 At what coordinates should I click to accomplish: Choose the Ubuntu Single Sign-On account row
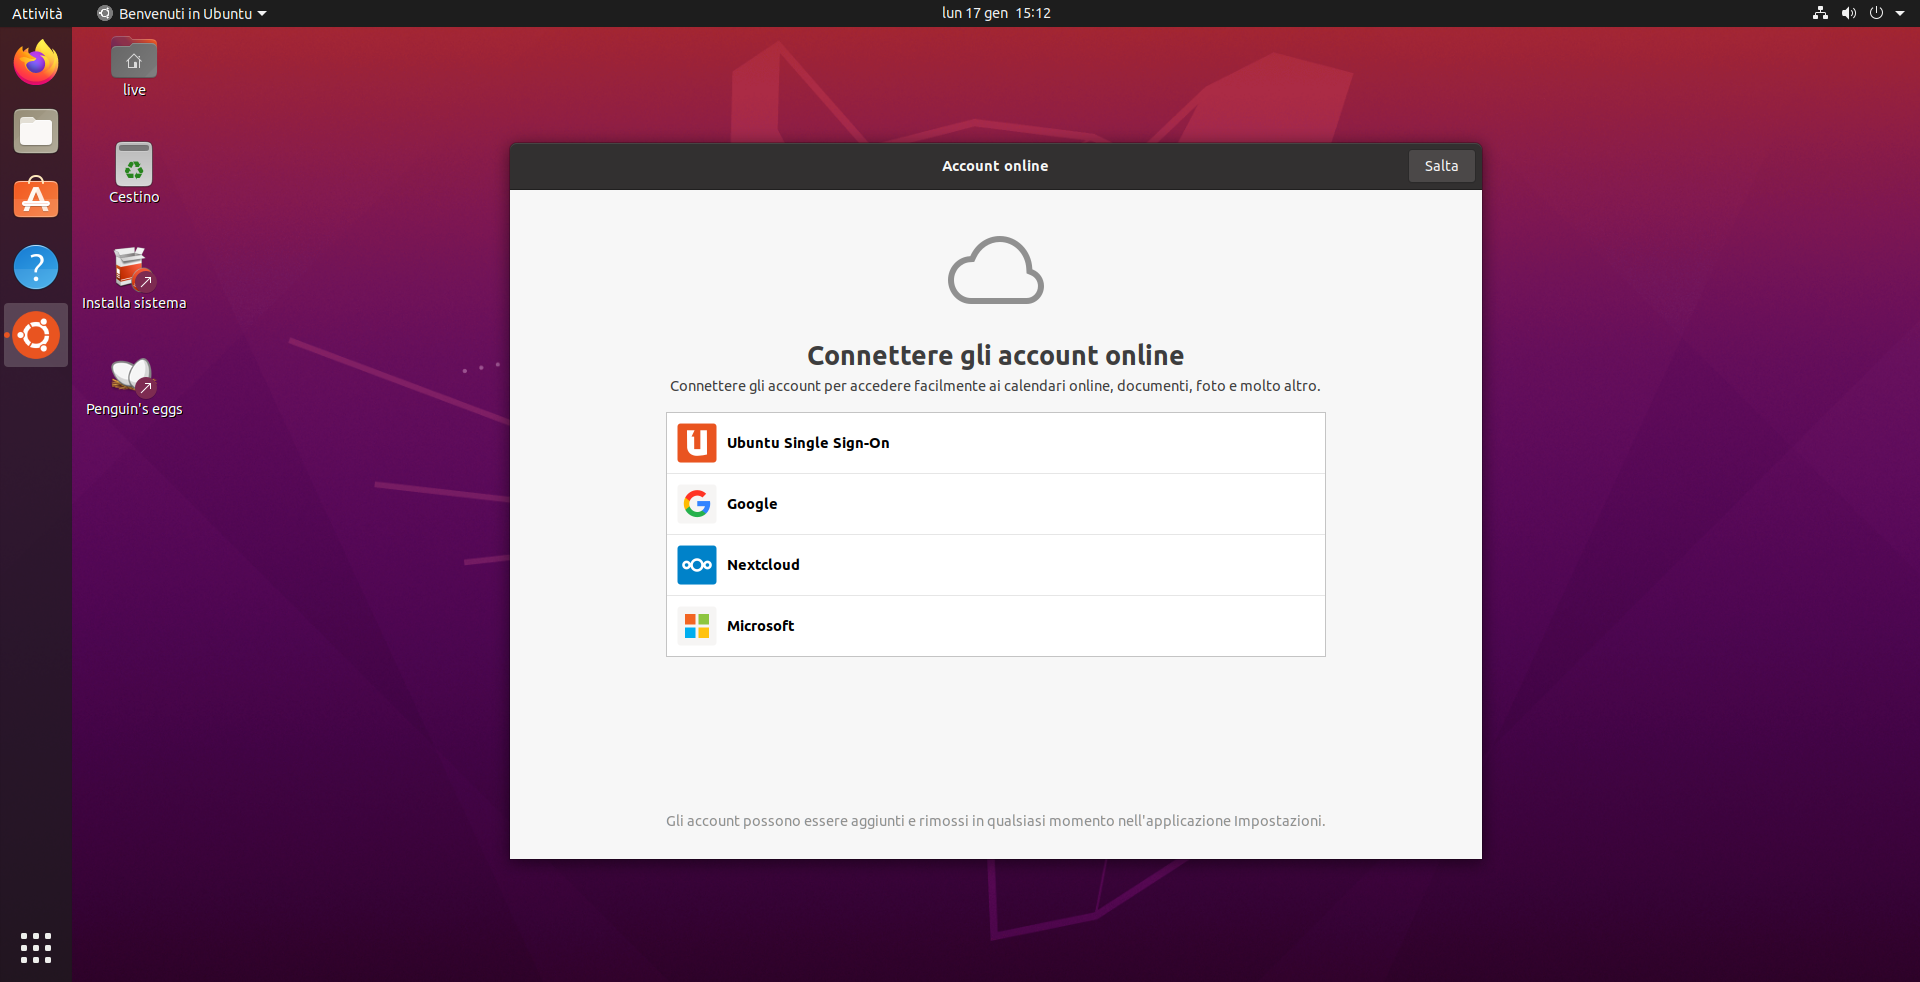pyautogui.click(x=996, y=443)
